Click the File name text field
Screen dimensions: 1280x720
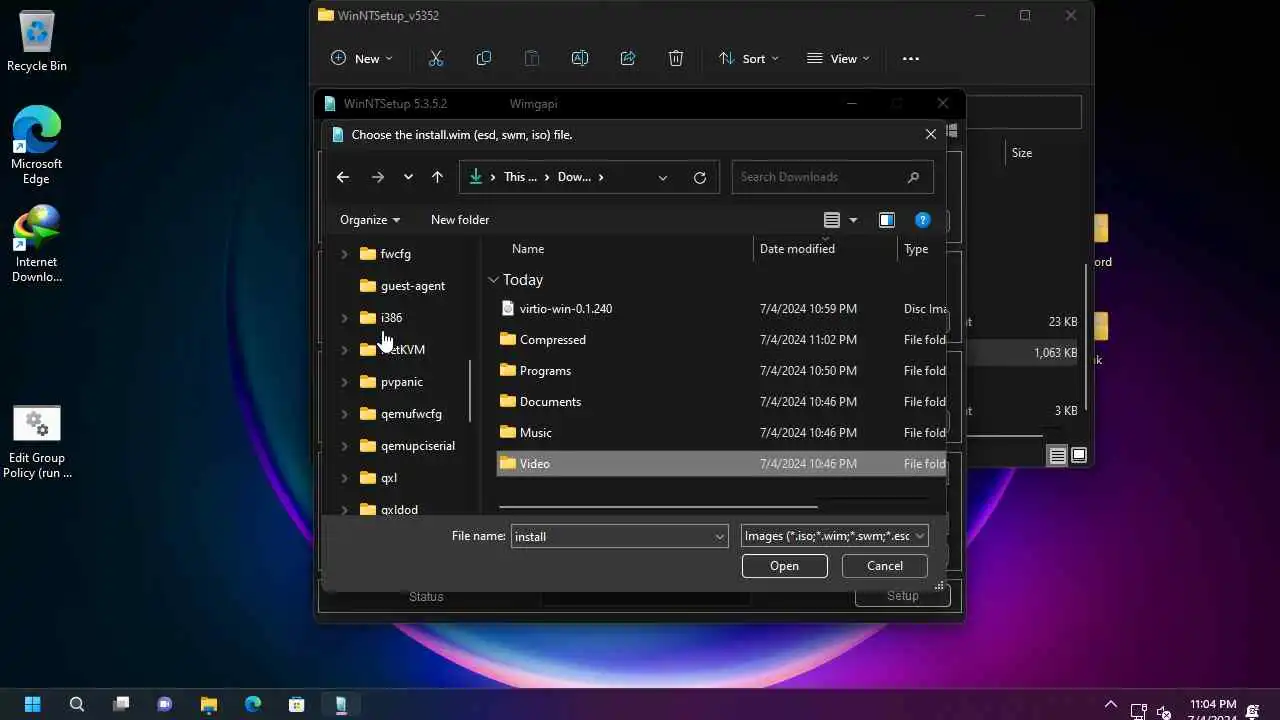[x=611, y=537]
